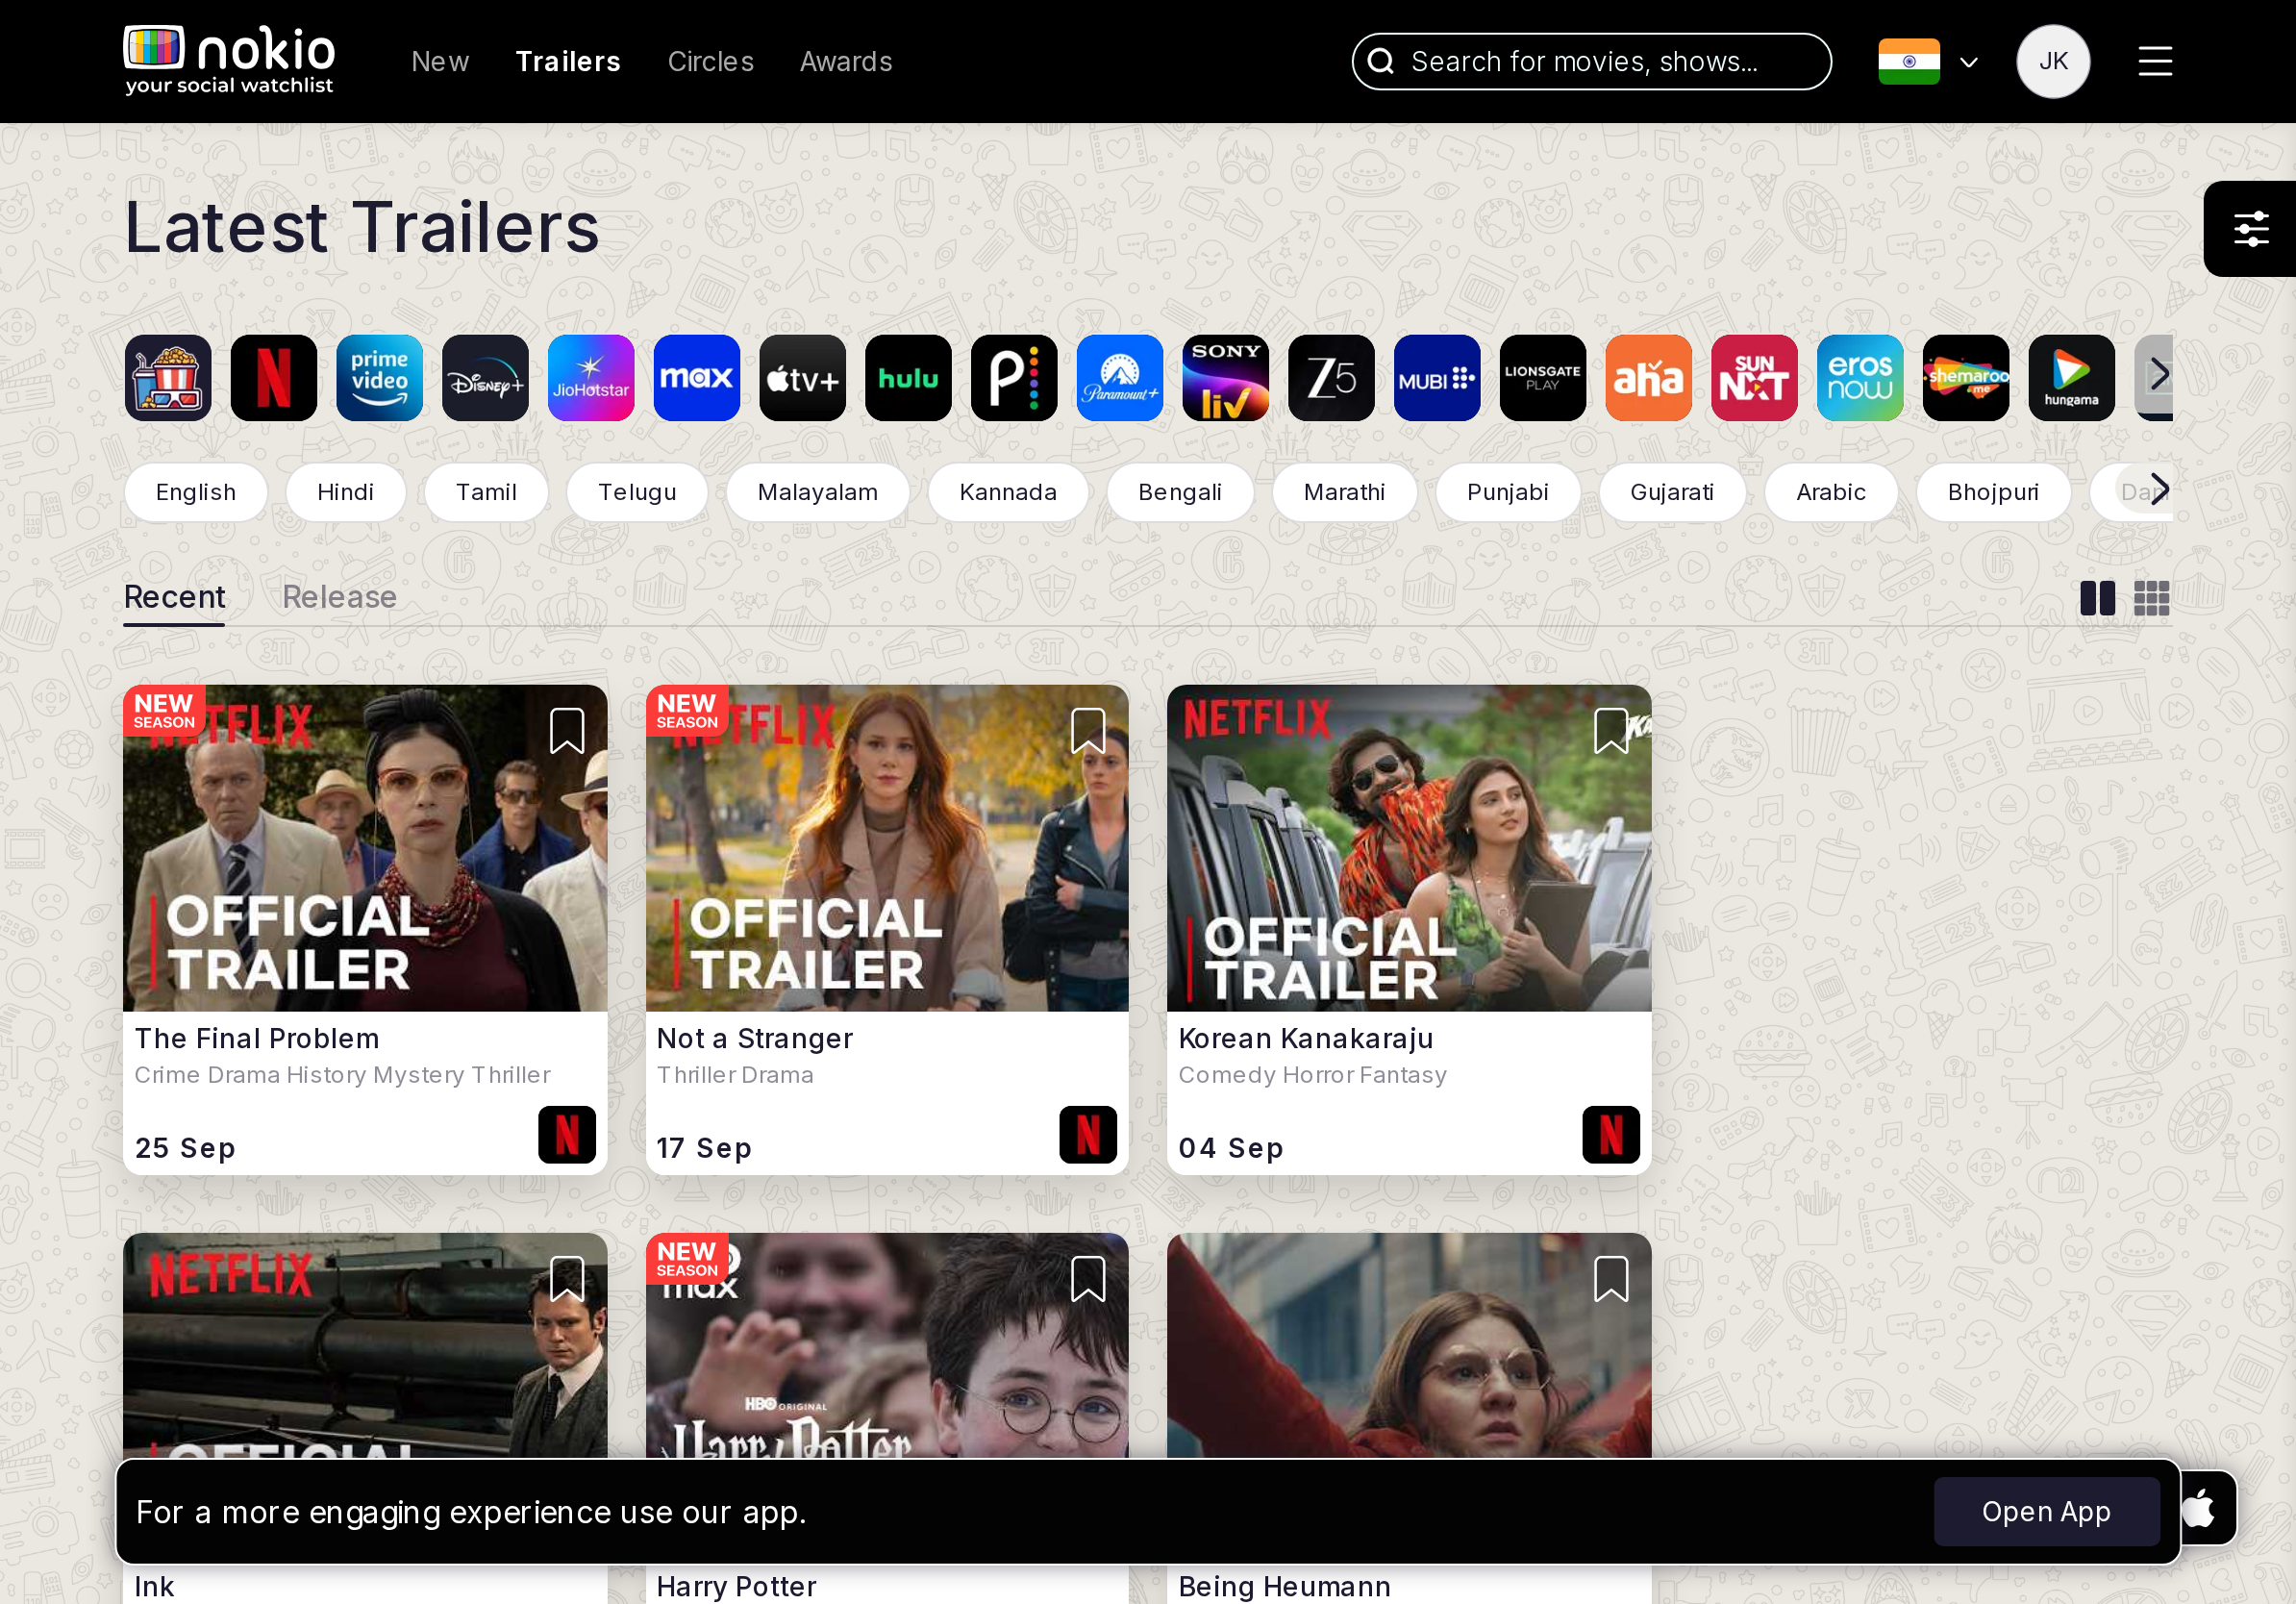Toggle the Hindi language filter
This screenshot has width=2296, height=1604.
345,492
